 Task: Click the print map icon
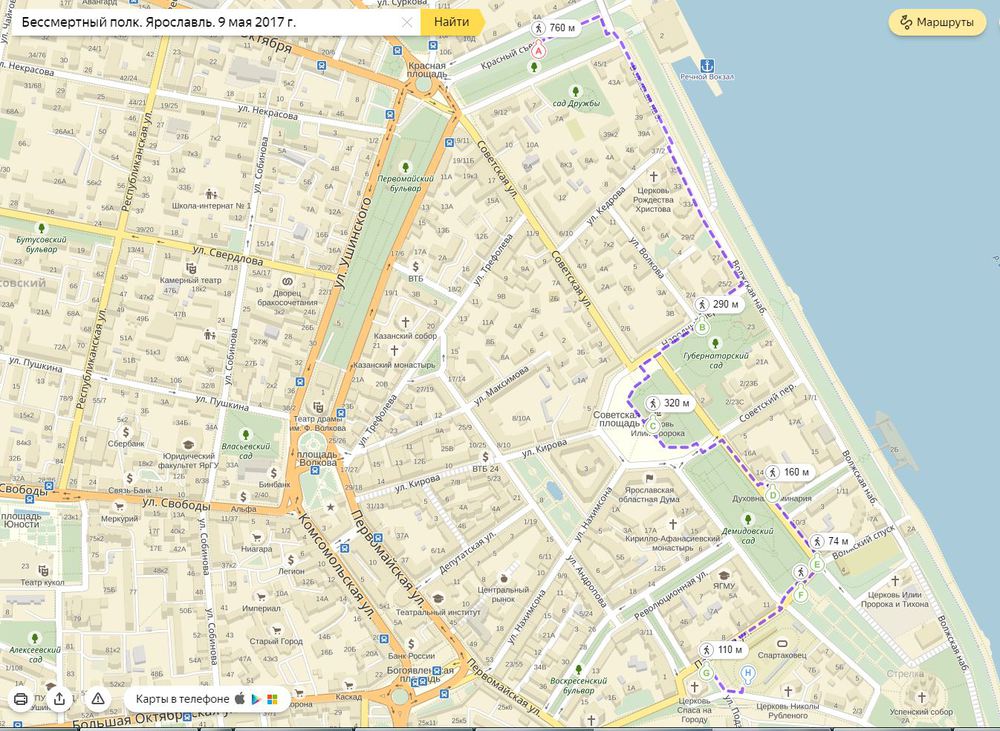[20, 699]
